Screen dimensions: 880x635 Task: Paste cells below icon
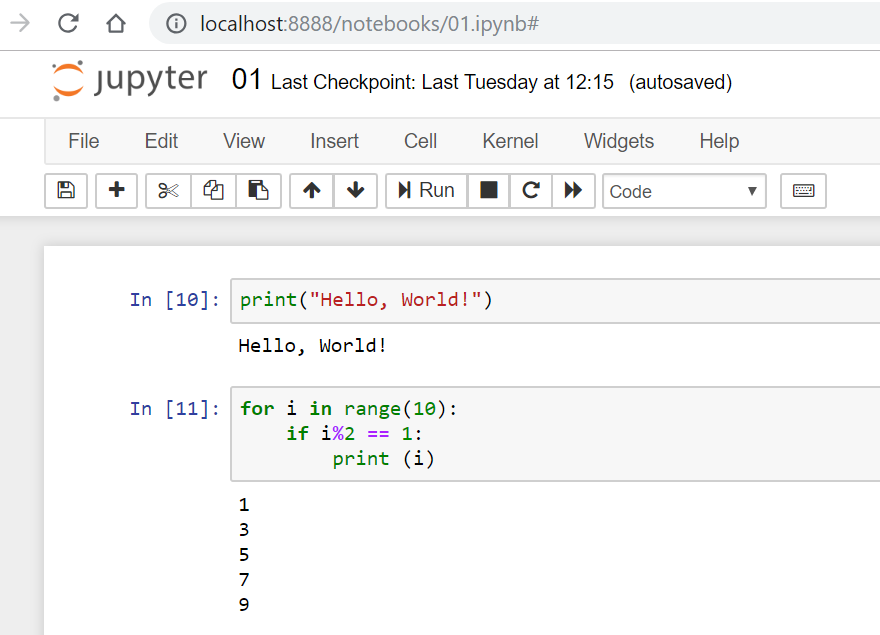(x=258, y=191)
